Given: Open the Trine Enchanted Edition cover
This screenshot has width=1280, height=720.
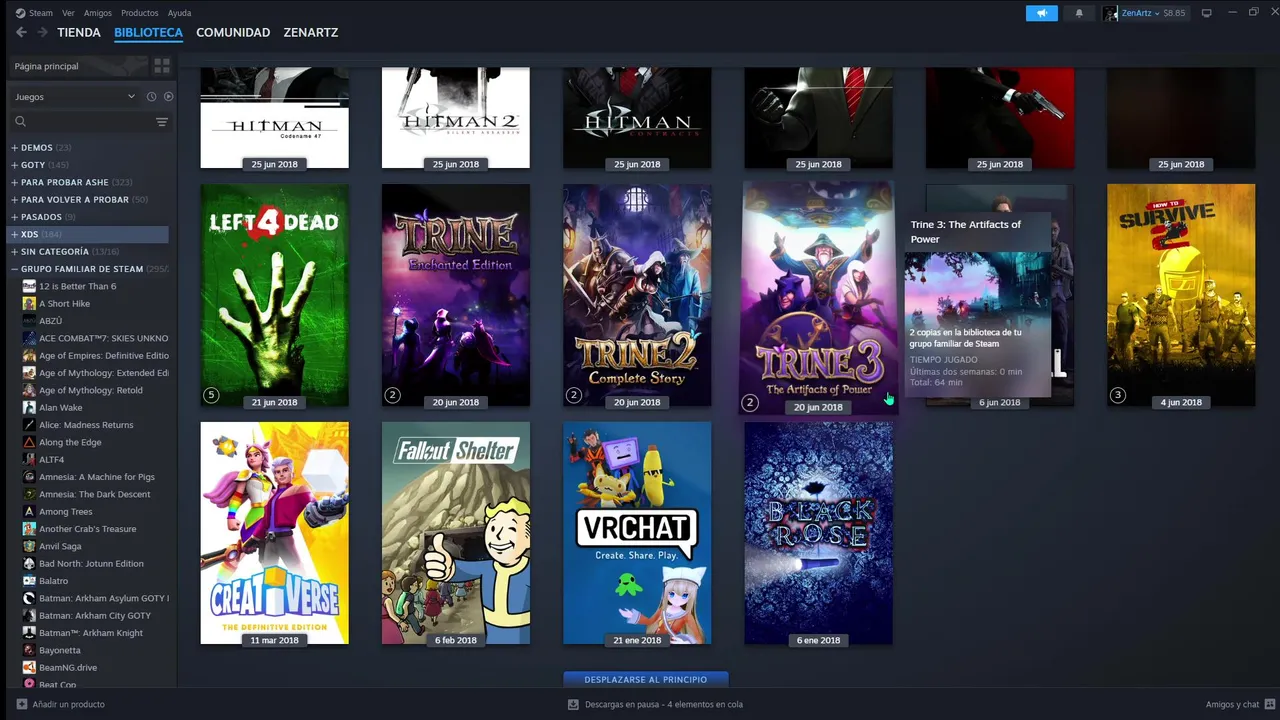Looking at the screenshot, I should click(456, 295).
